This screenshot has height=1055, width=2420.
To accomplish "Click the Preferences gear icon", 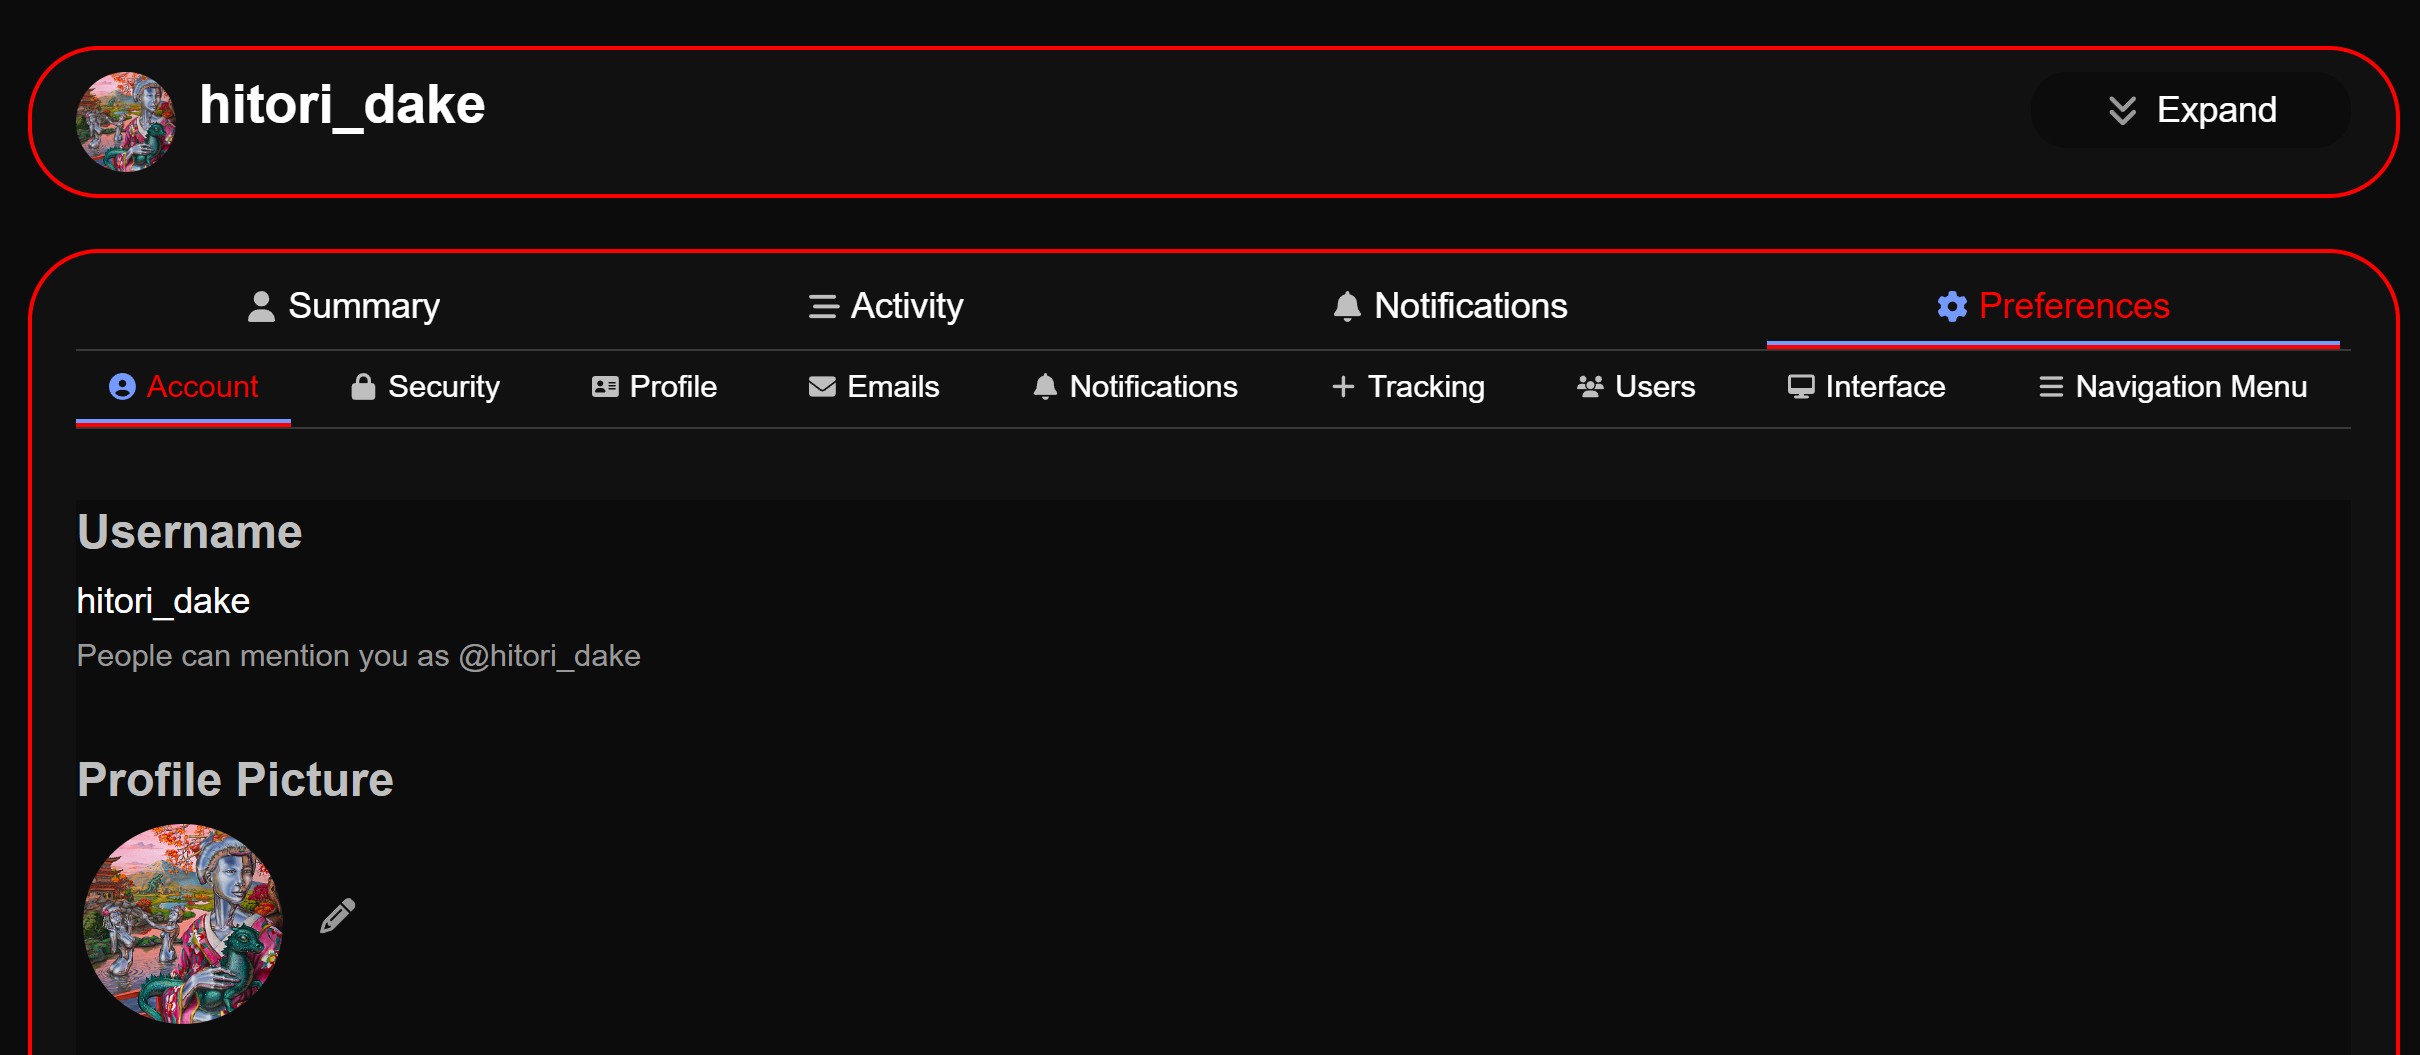I will [1951, 306].
